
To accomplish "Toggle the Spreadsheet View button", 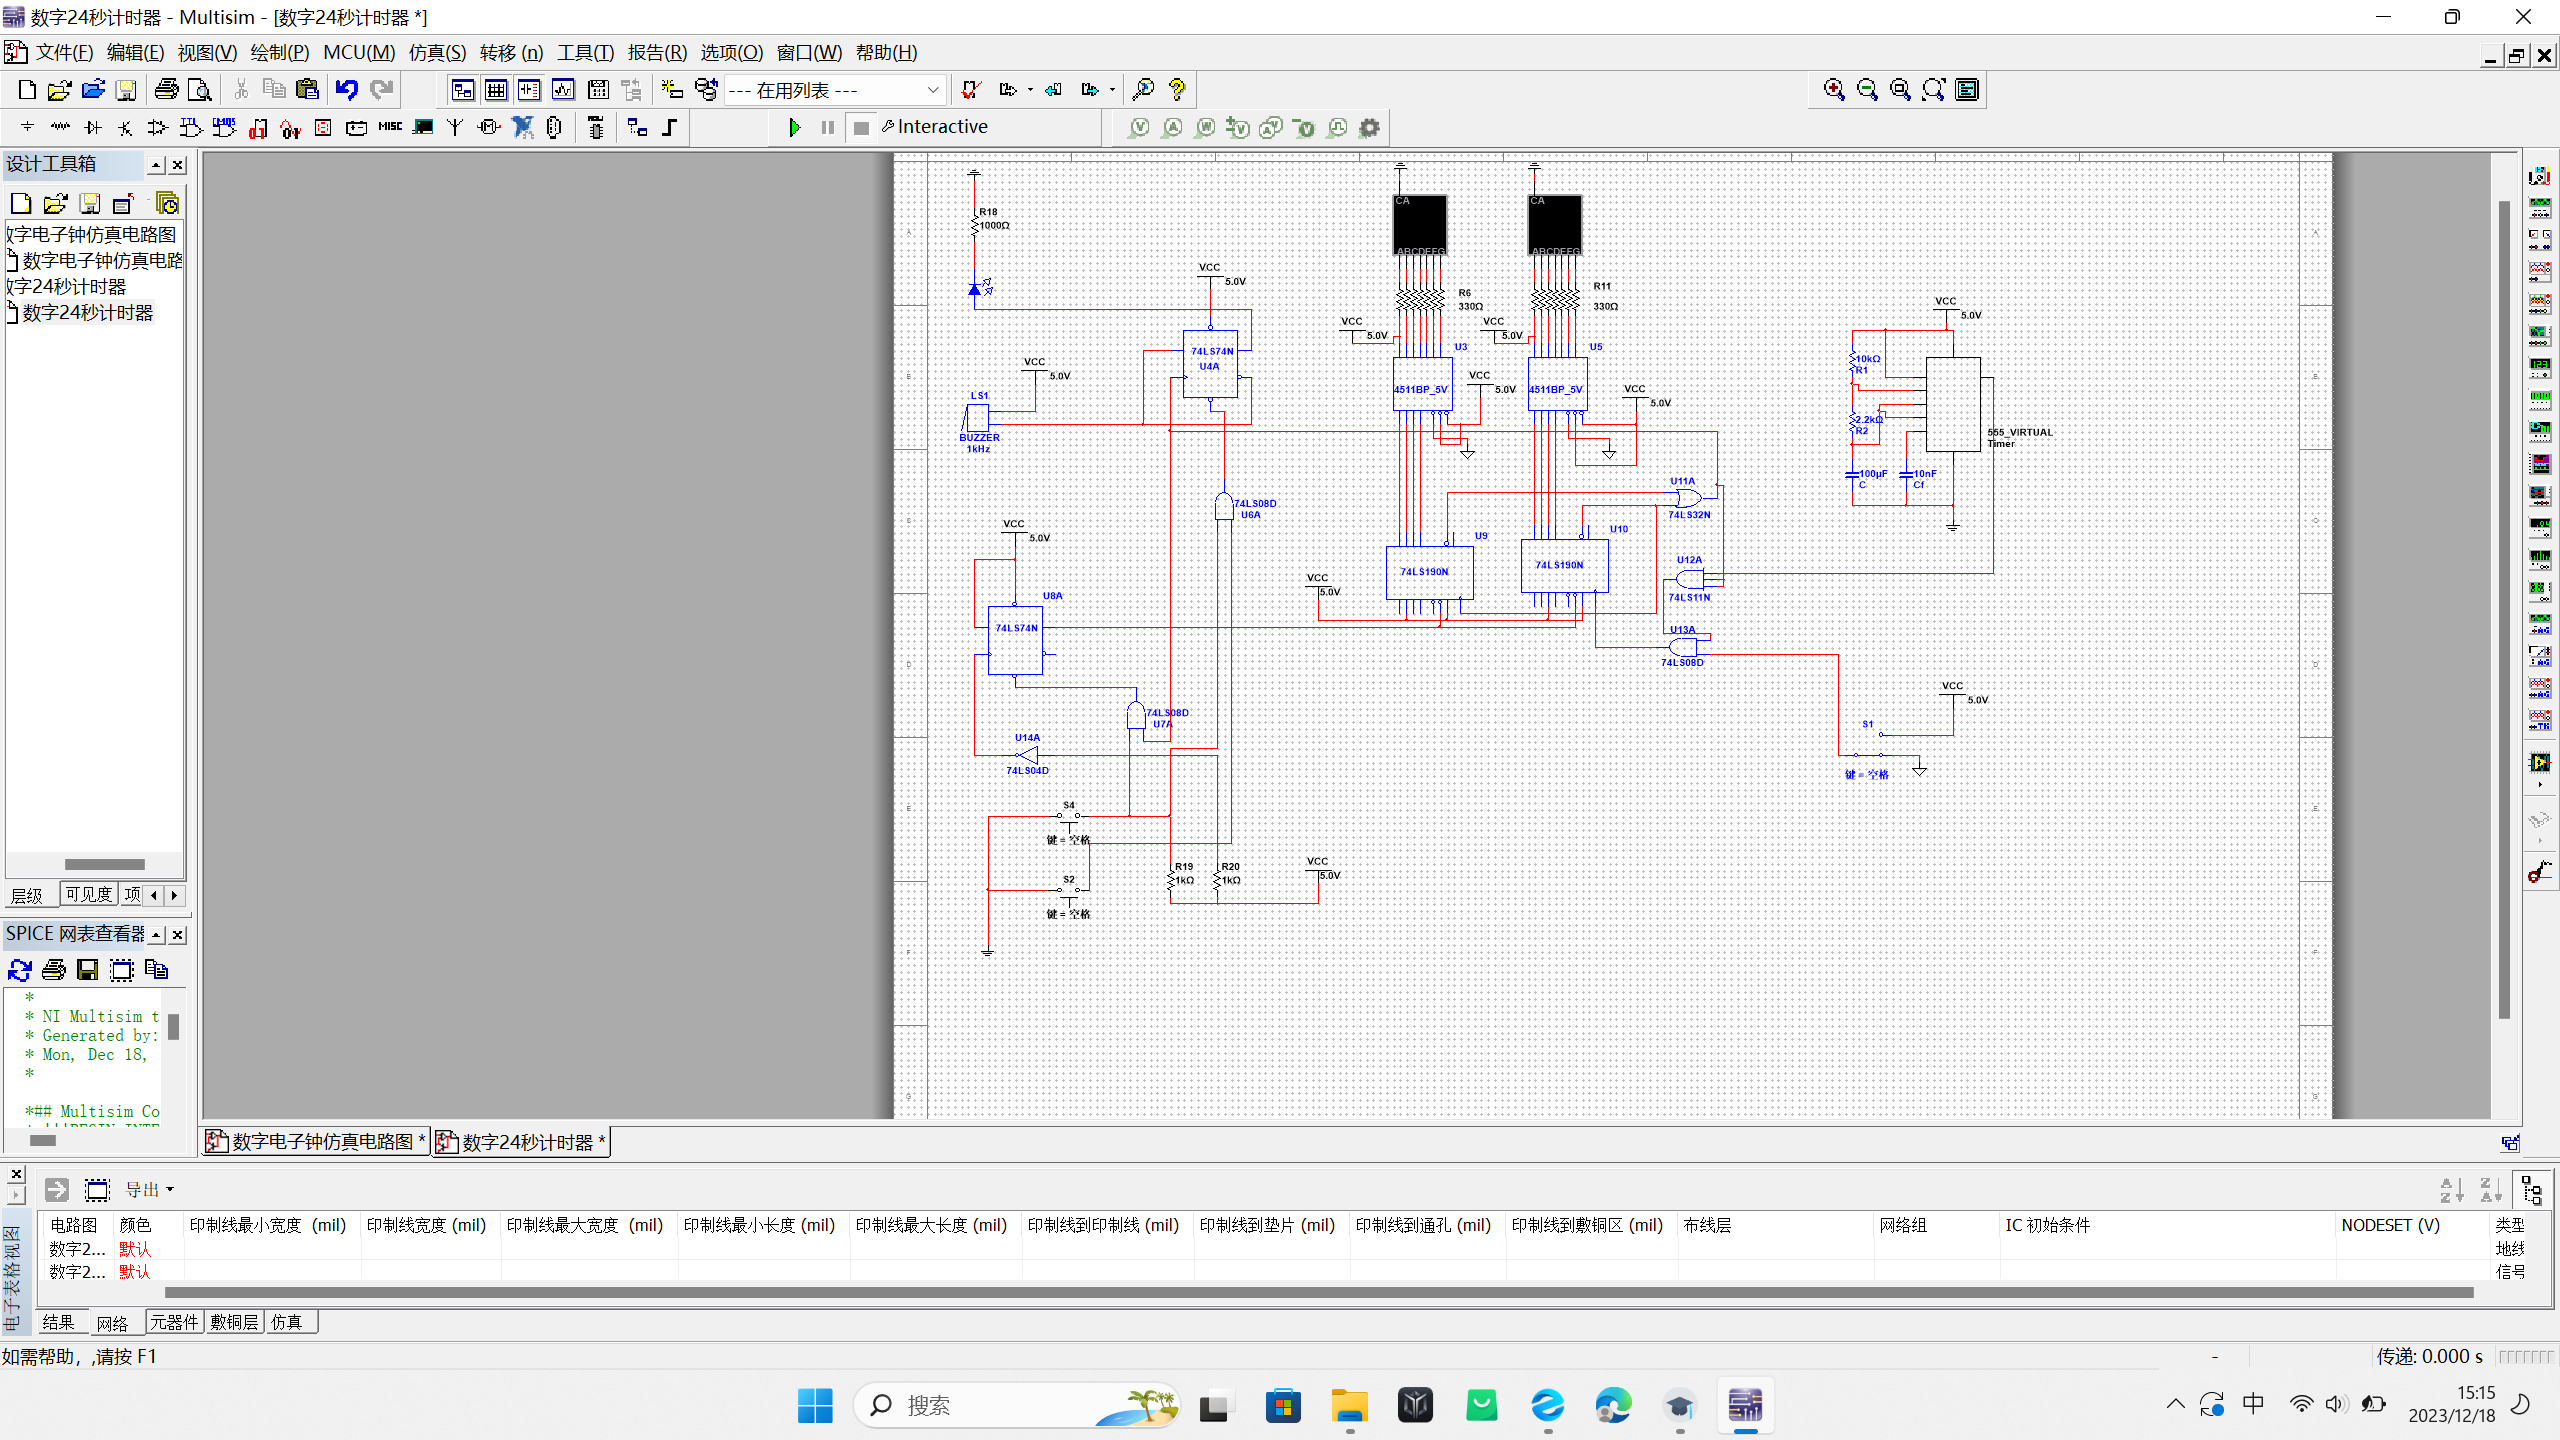I will (x=496, y=90).
